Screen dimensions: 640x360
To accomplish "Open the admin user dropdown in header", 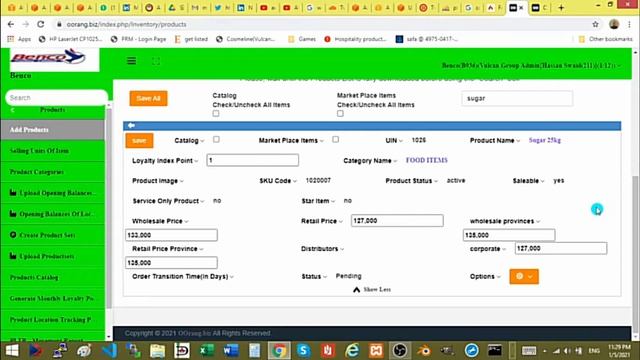I will tap(531, 65).
